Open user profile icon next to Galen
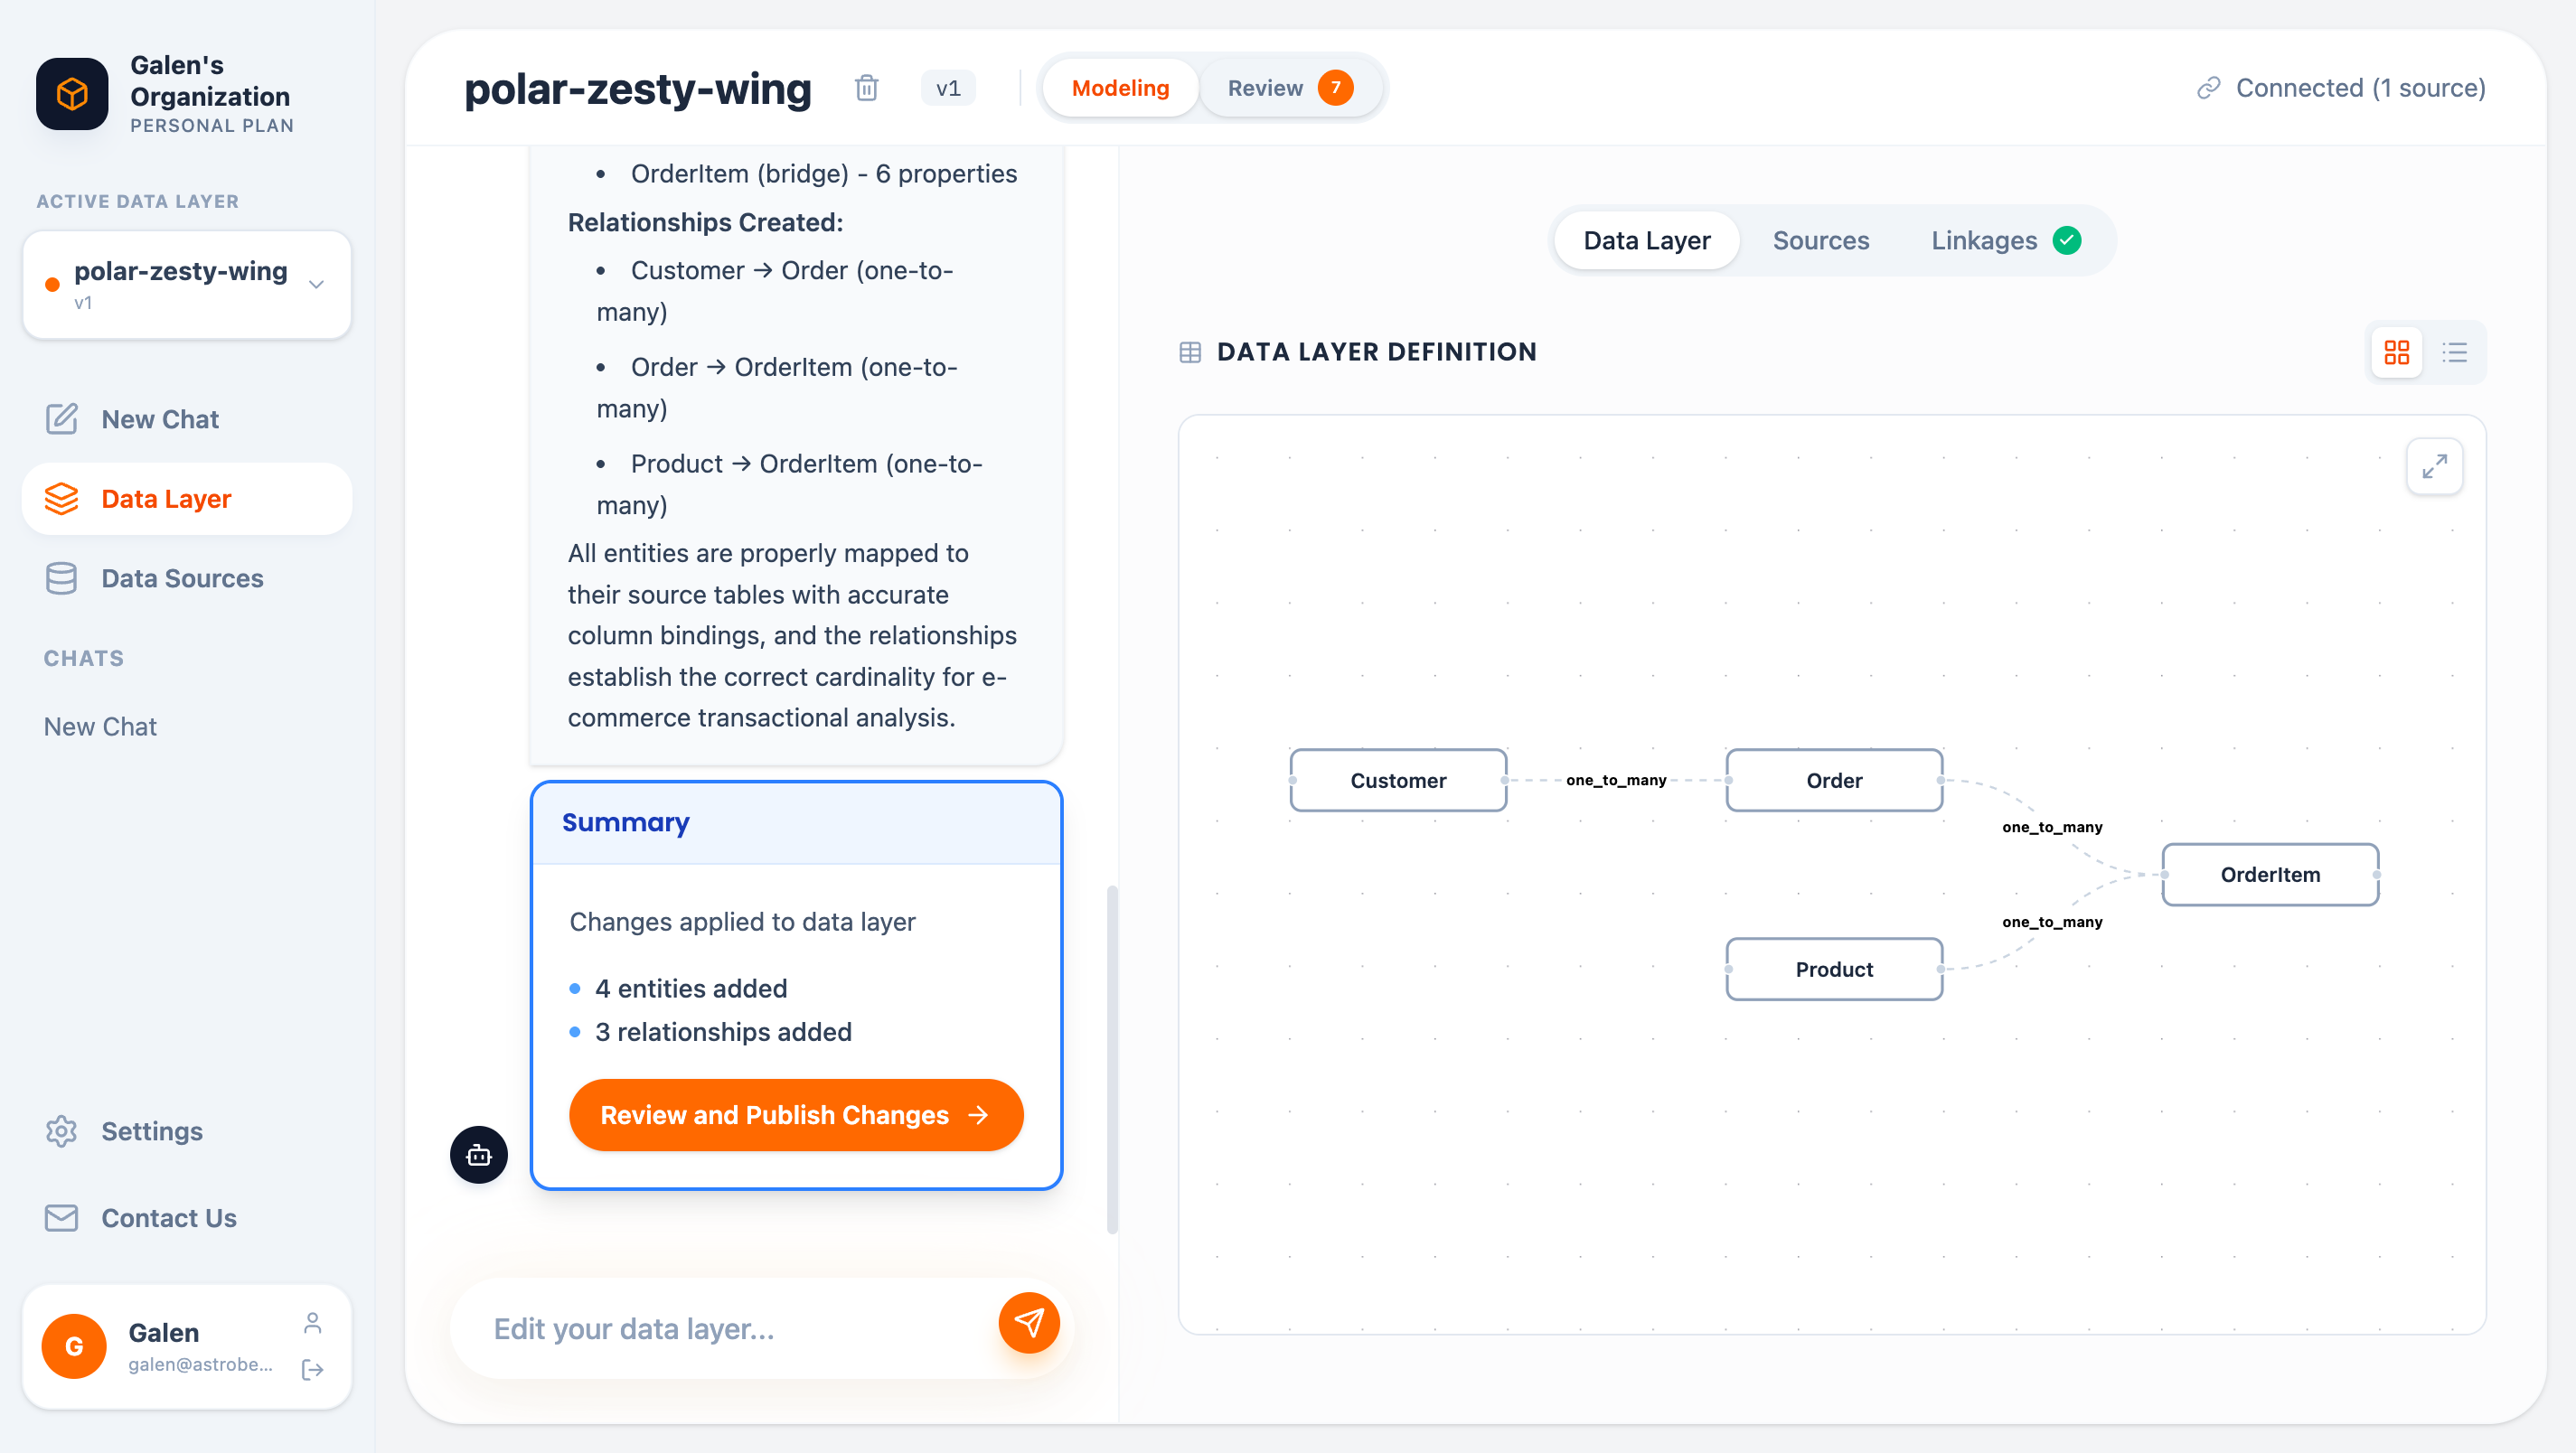2576x1453 pixels. 312,1324
